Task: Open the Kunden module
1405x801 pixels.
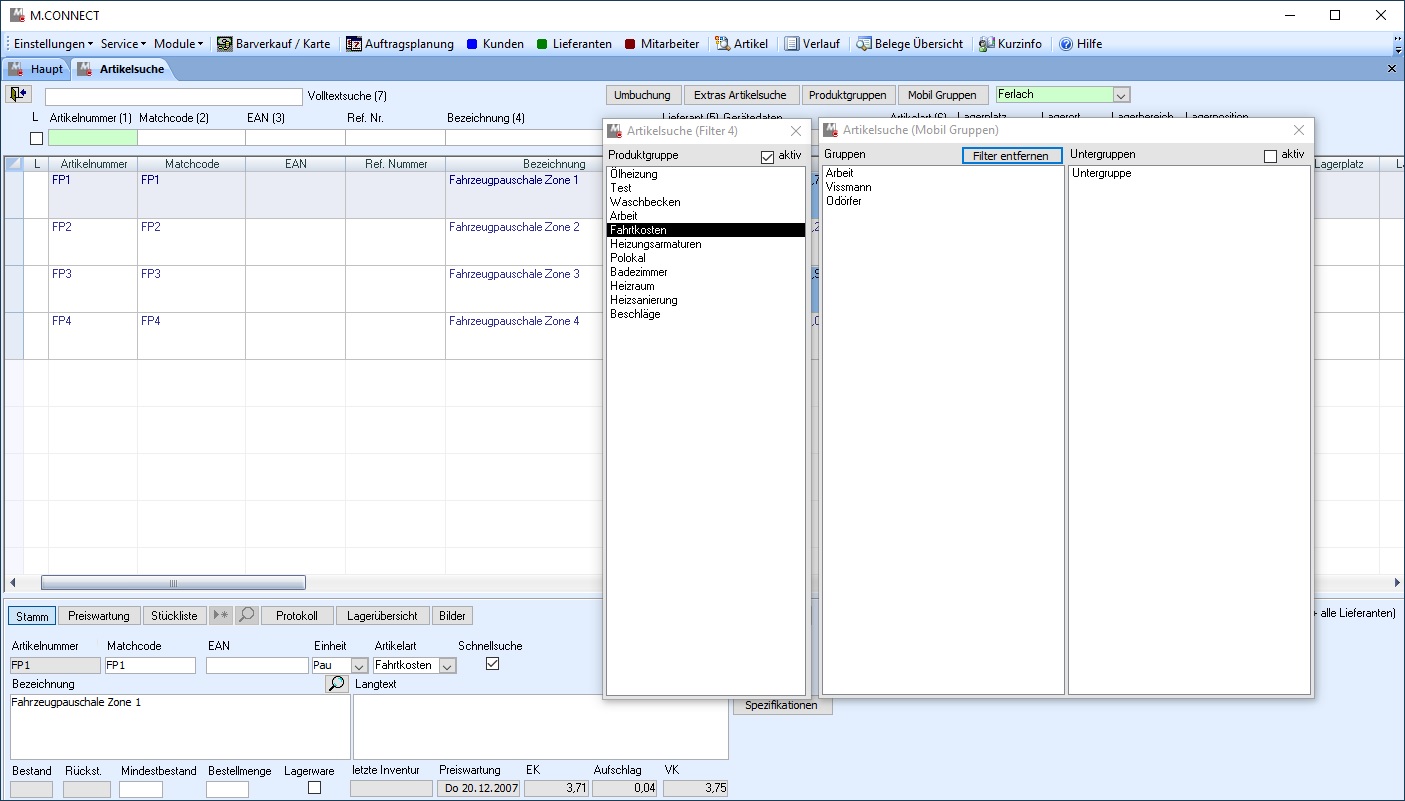Action: click(x=495, y=44)
